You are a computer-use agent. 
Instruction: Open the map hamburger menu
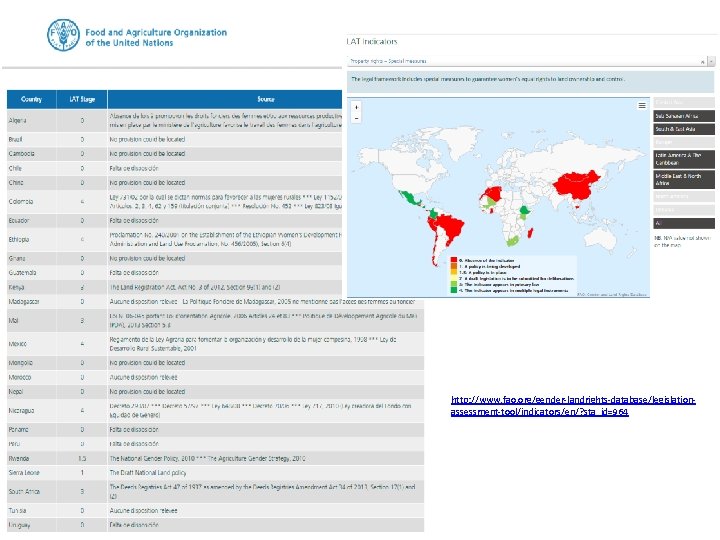(x=642, y=106)
